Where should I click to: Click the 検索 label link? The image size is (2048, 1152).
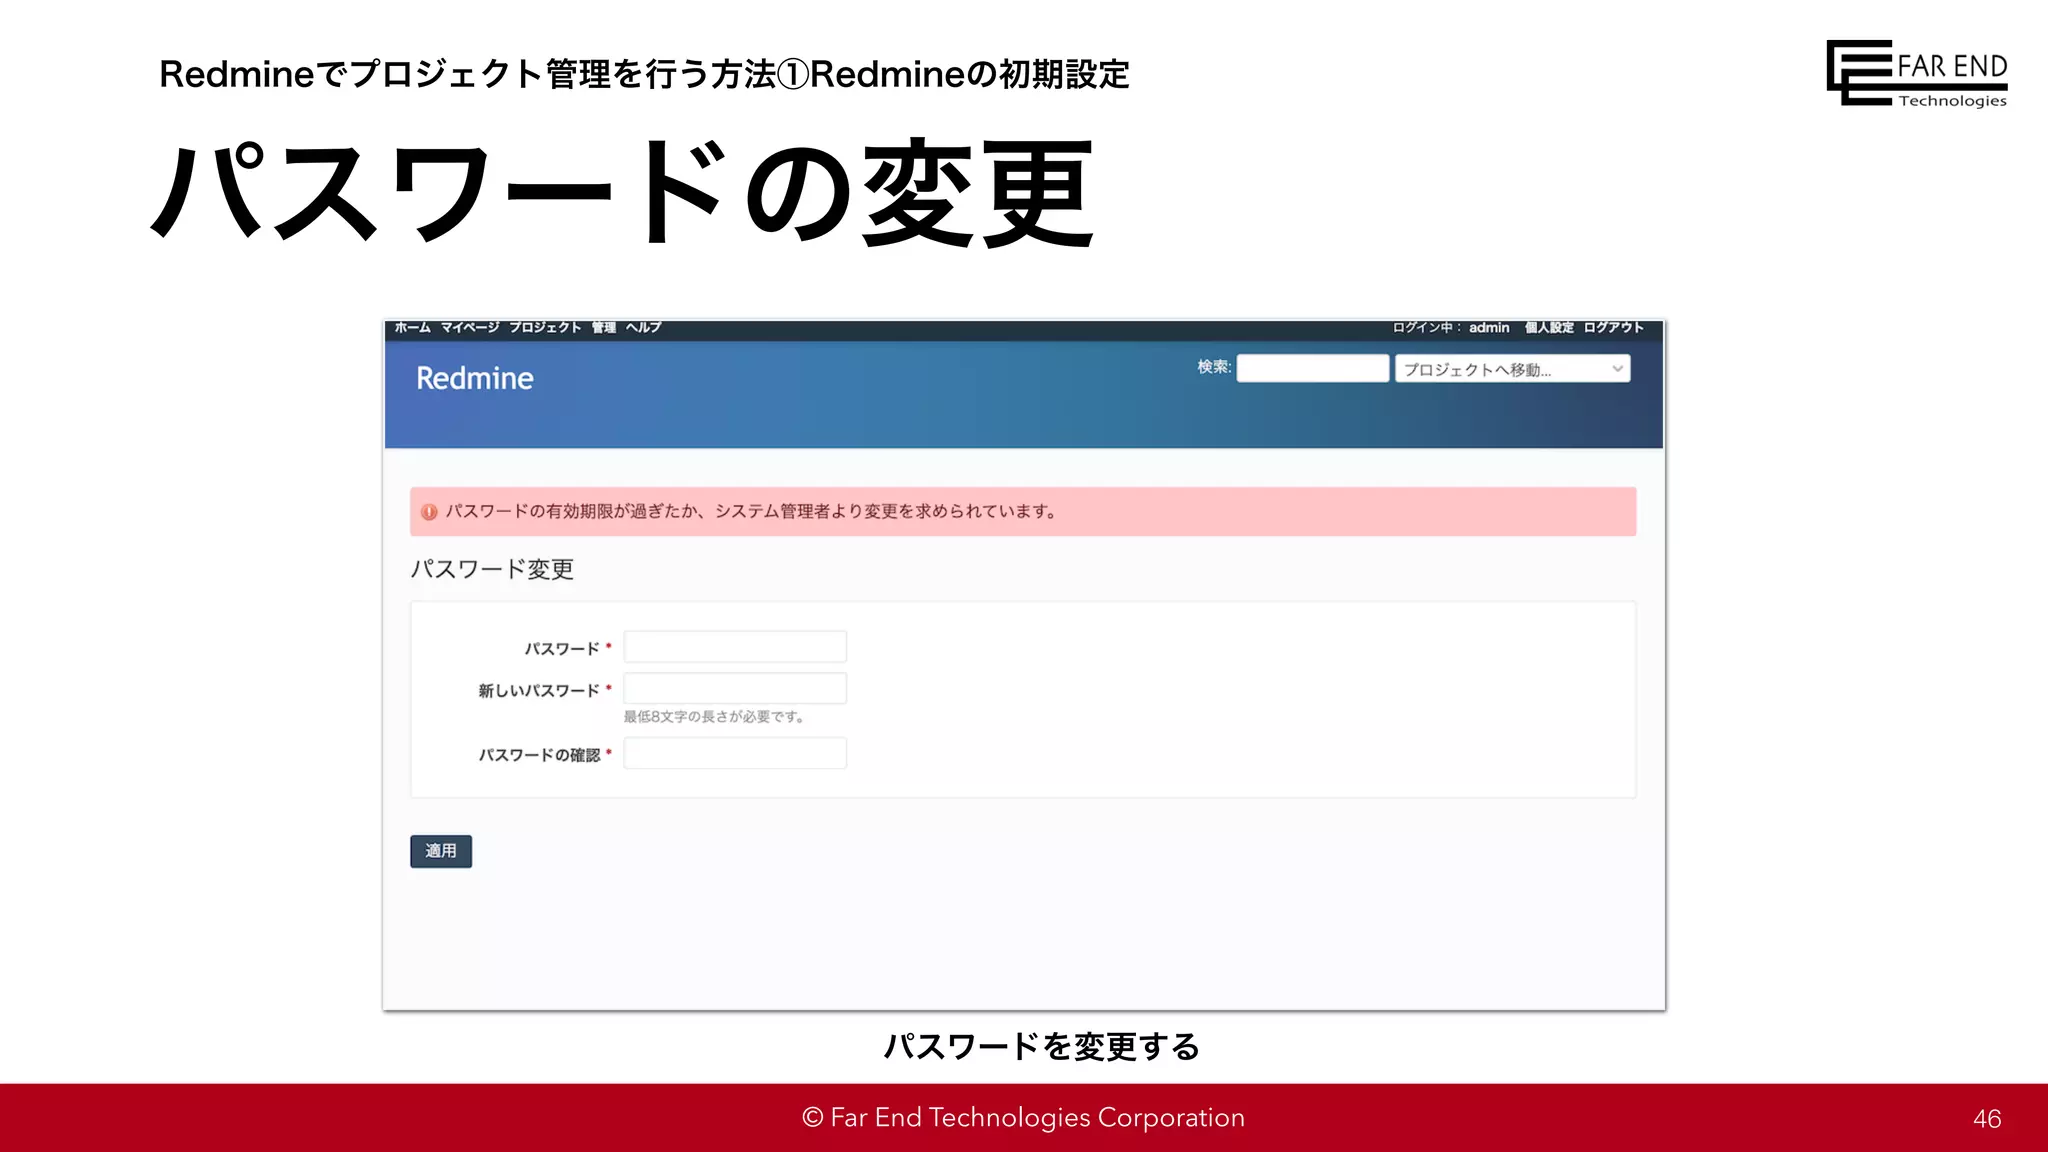coord(1214,367)
